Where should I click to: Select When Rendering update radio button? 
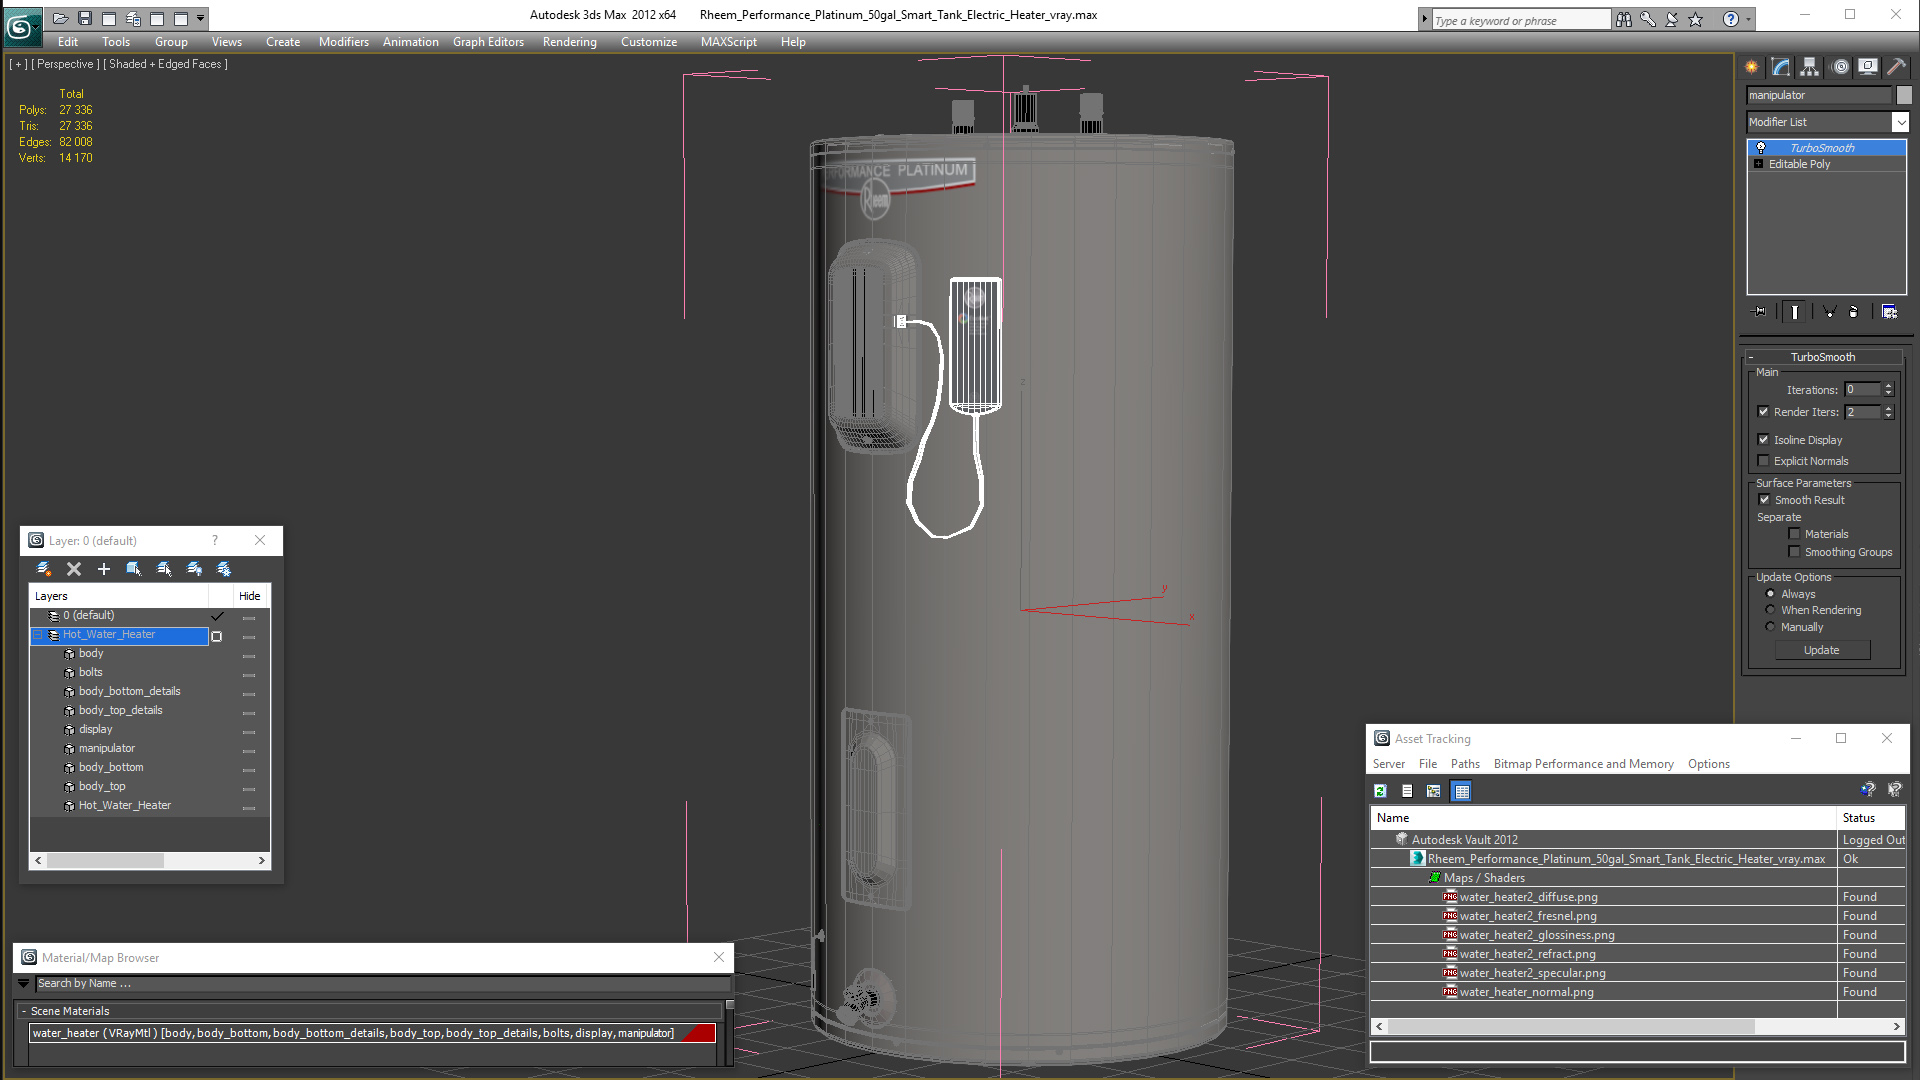[x=1771, y=609]
